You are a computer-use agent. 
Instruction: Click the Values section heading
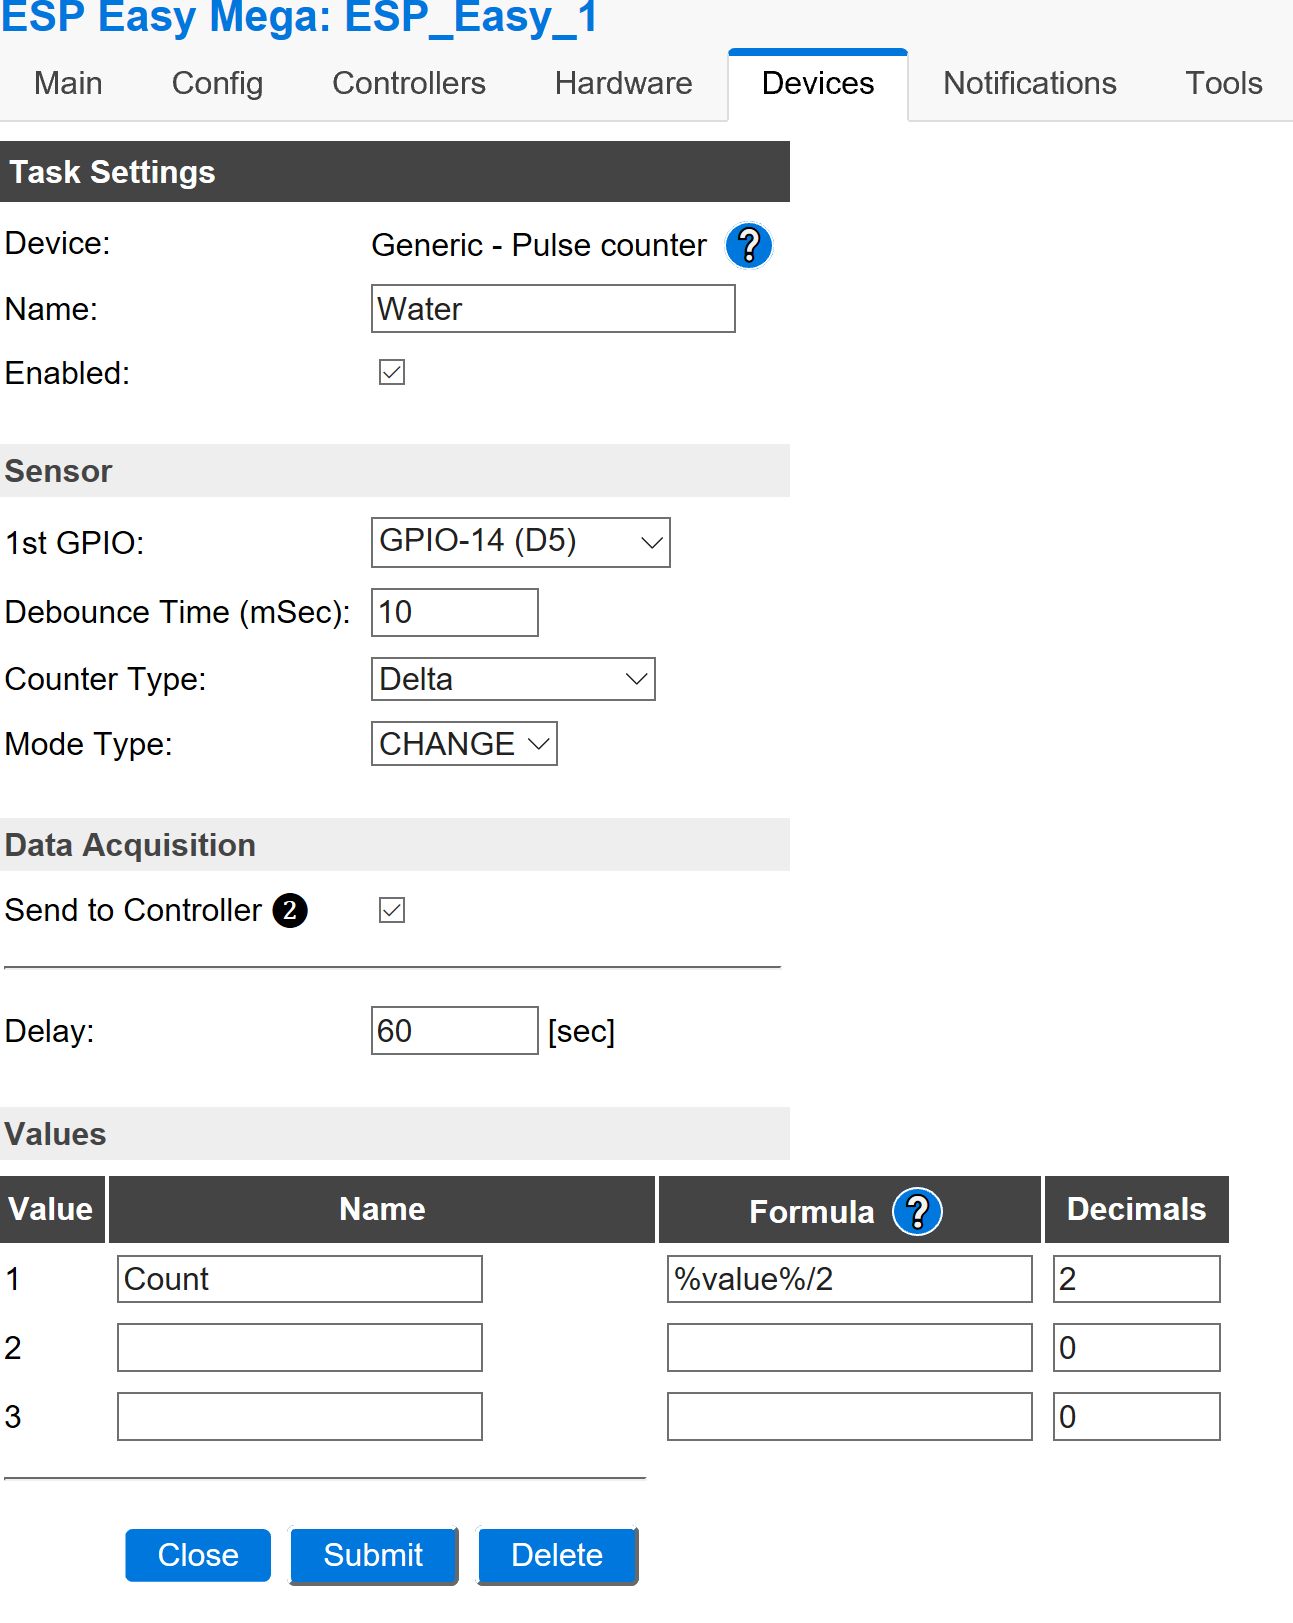click(x=395, y=1134)
